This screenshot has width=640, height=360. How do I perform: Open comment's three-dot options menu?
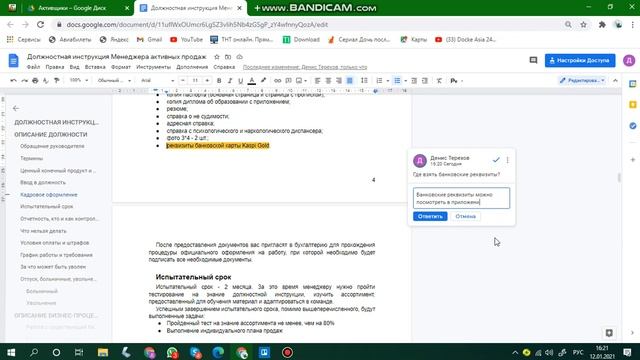click(x=507, y=160)
